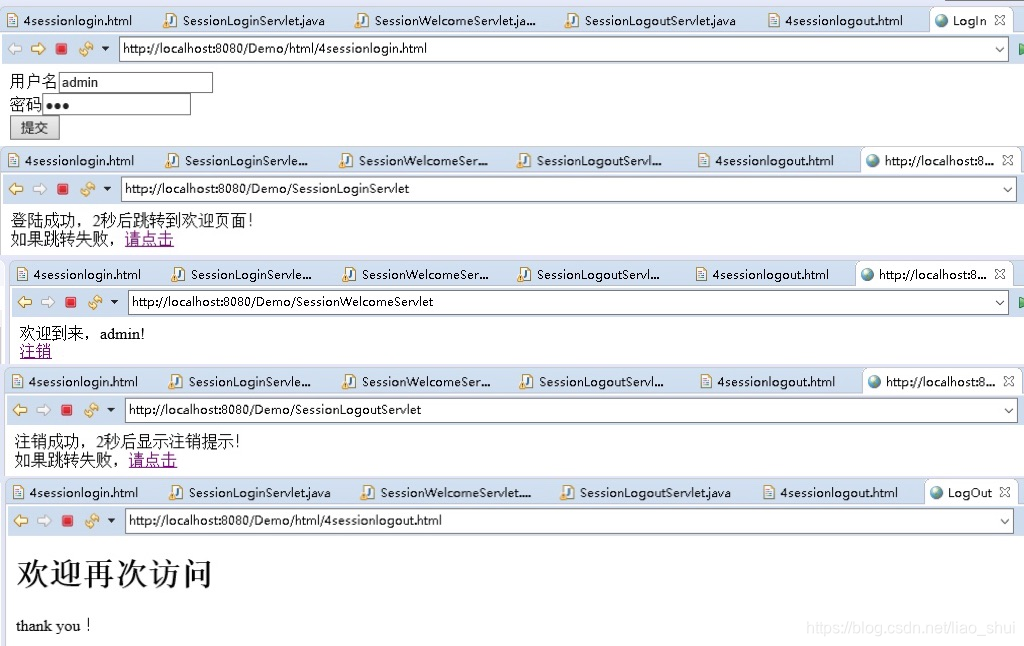The image size is (1024, 646).
Task: Click refresh icon beside 4sessionlogout.html address
Action: pos(91,521)
